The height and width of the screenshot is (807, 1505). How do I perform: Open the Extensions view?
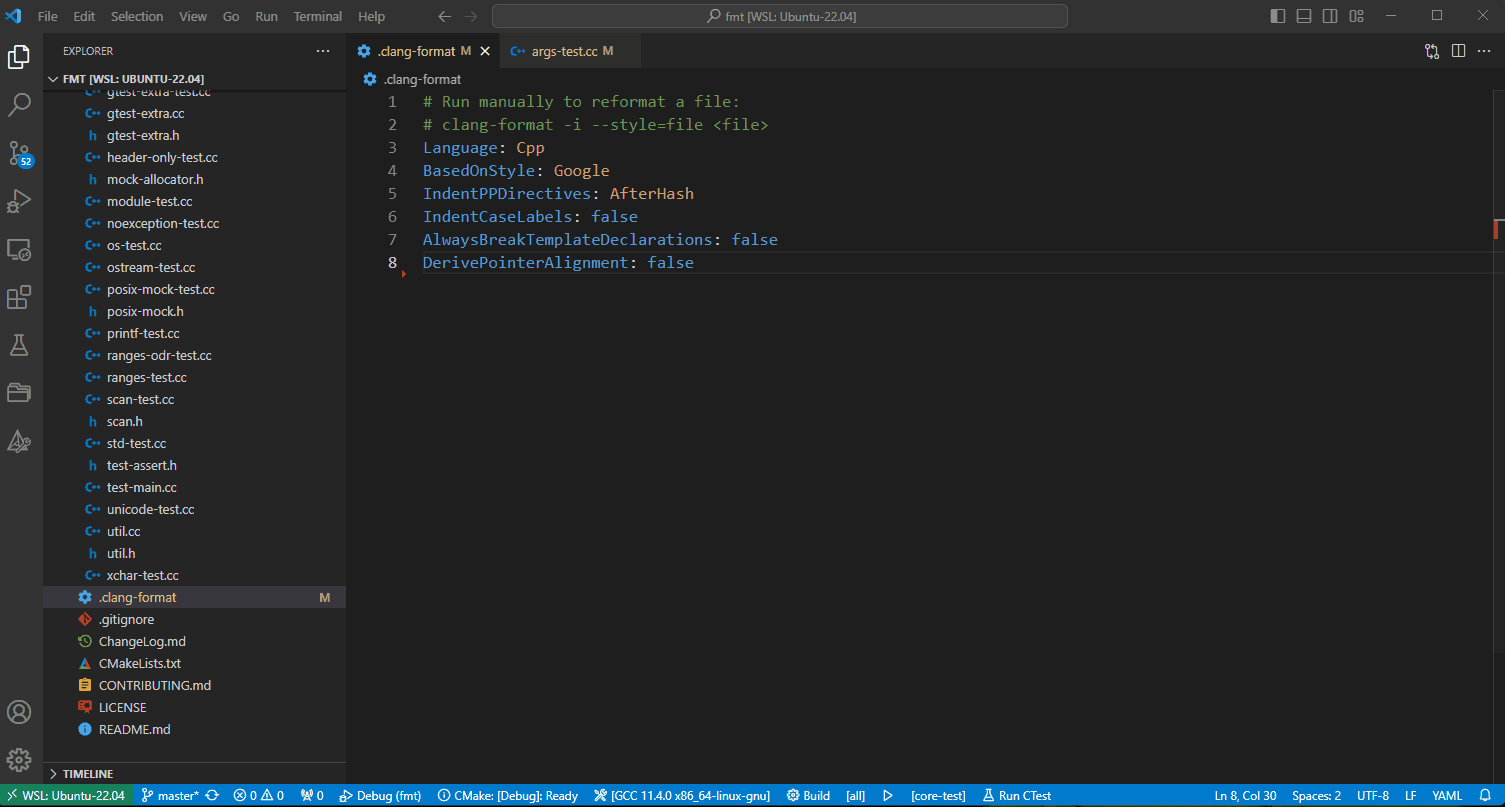click(19, 297)
